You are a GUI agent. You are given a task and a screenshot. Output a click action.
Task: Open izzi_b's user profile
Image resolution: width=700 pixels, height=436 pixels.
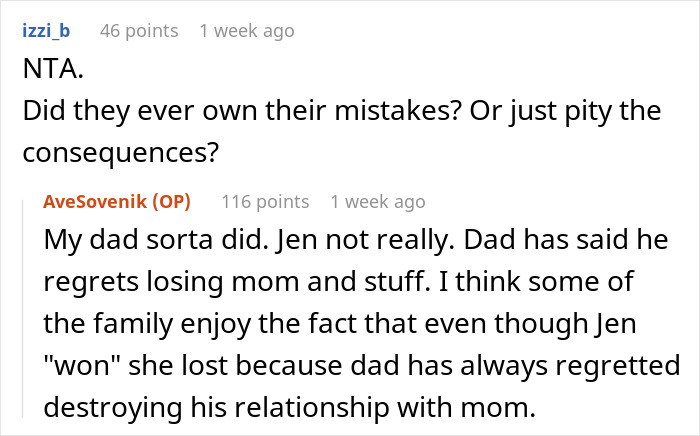tap(45, 31)
